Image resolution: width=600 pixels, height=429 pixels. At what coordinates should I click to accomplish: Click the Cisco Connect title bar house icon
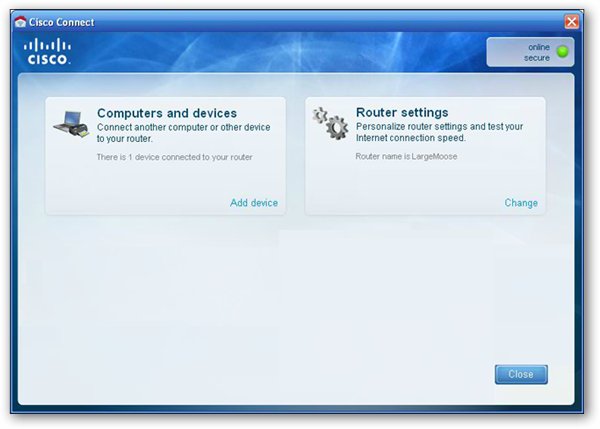(20, 22)
